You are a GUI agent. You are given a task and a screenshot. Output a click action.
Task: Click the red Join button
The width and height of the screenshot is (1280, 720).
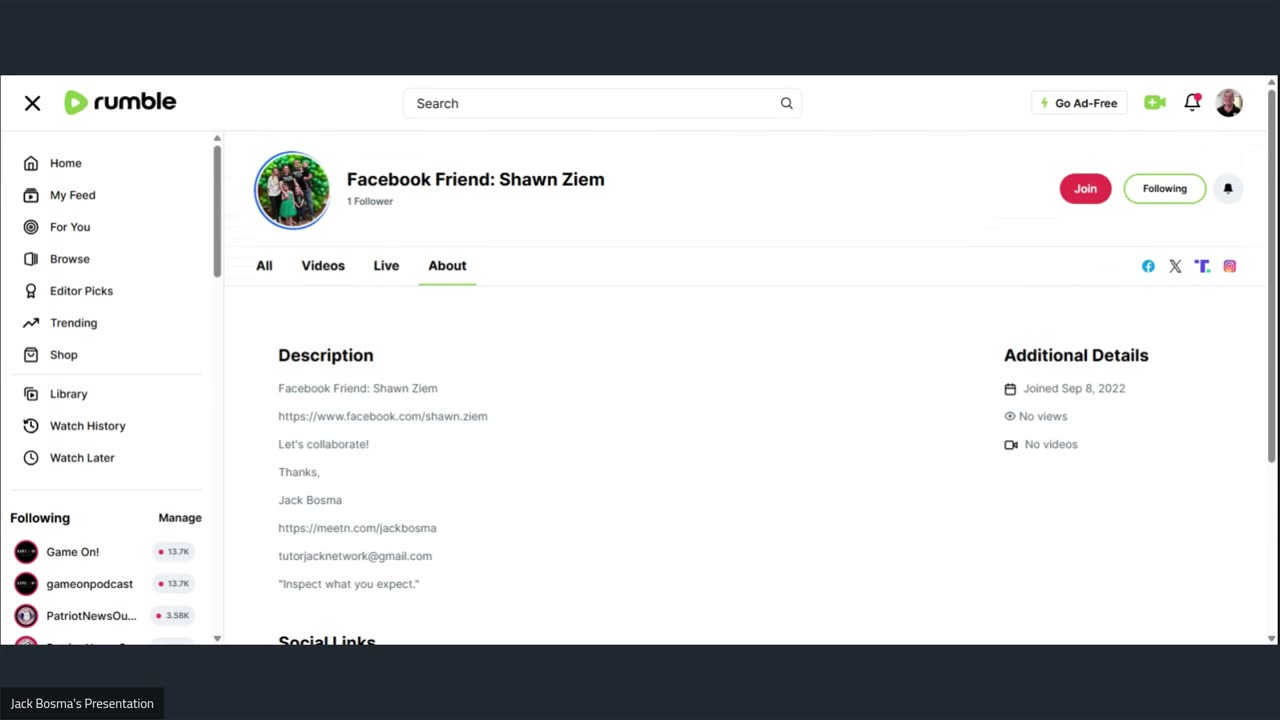[1085, 189]
